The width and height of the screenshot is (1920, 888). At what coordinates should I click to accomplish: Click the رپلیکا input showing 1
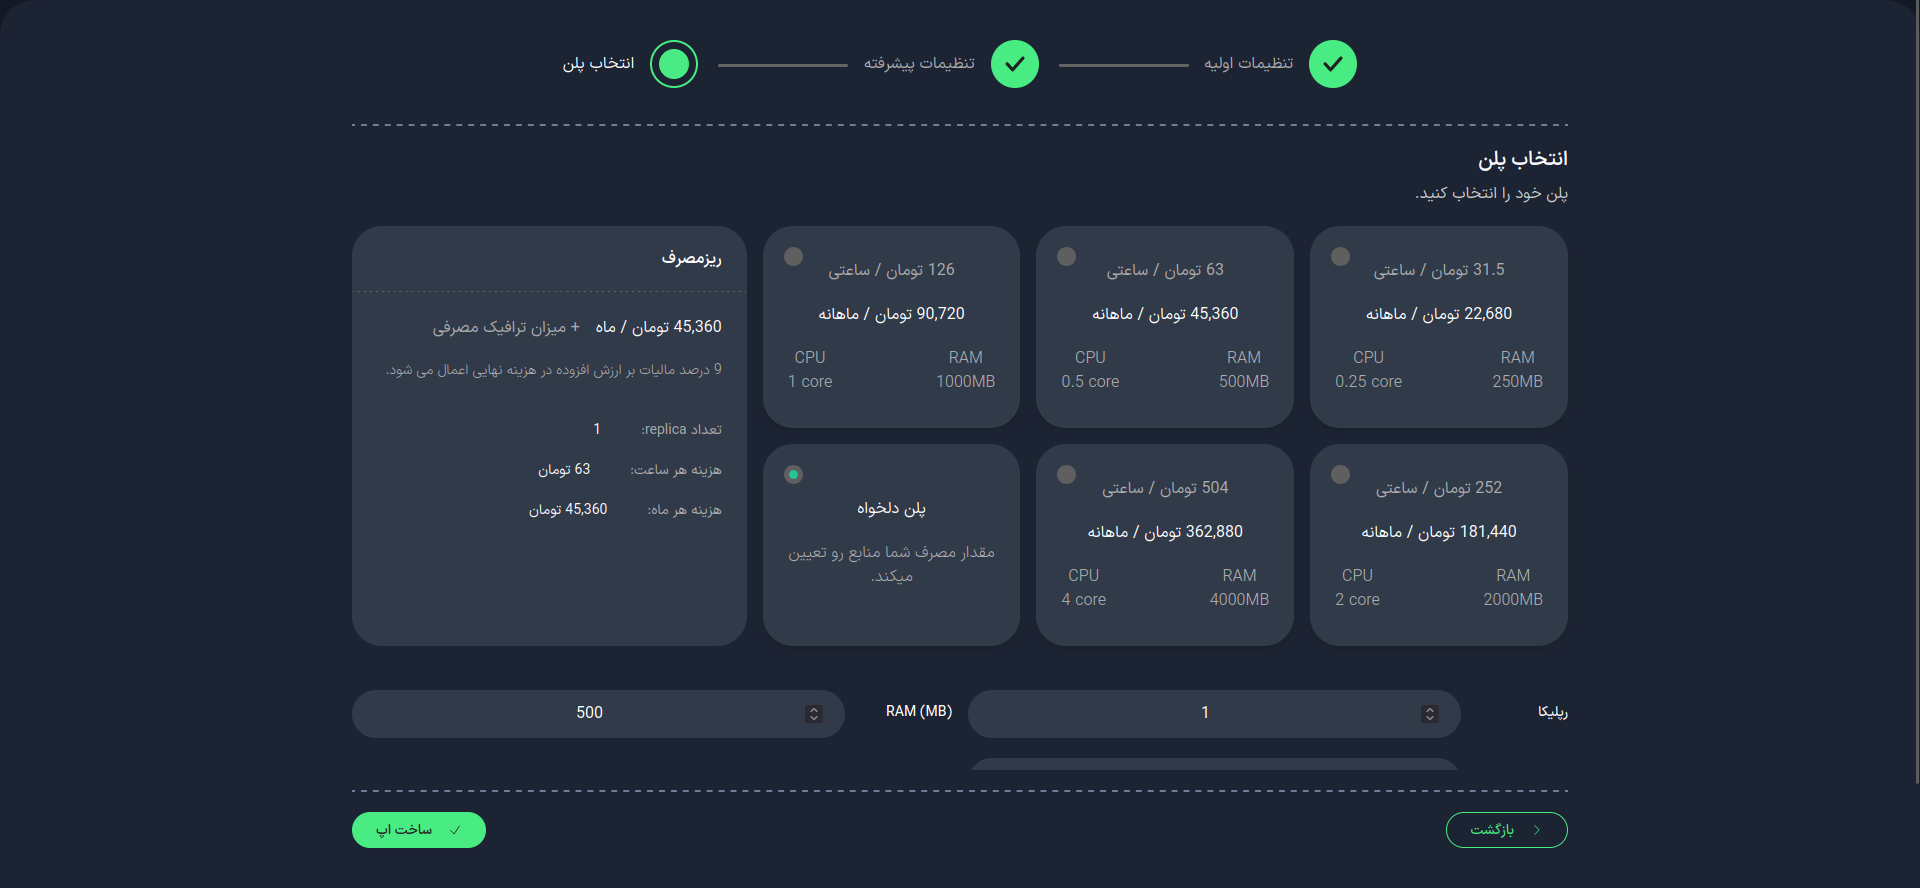click(1214, 714)
